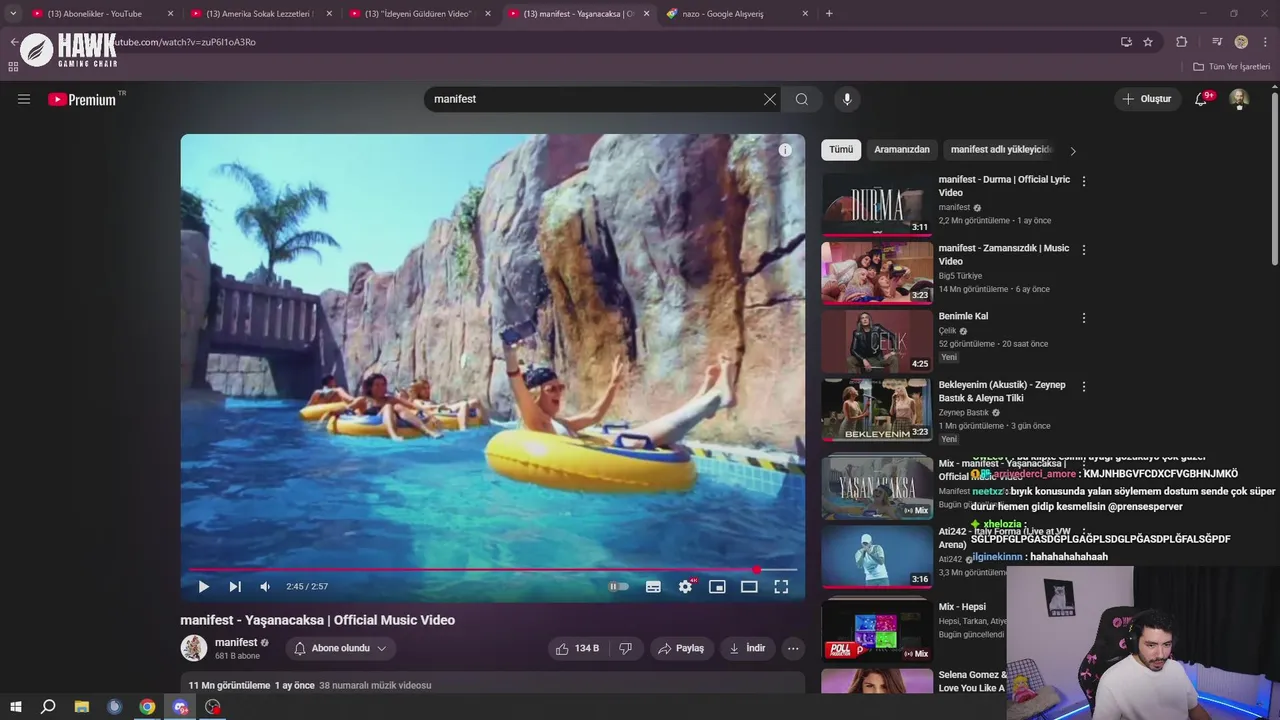
Task: Open options menu for Zamansızdık video
Action: pos(1084,249)
